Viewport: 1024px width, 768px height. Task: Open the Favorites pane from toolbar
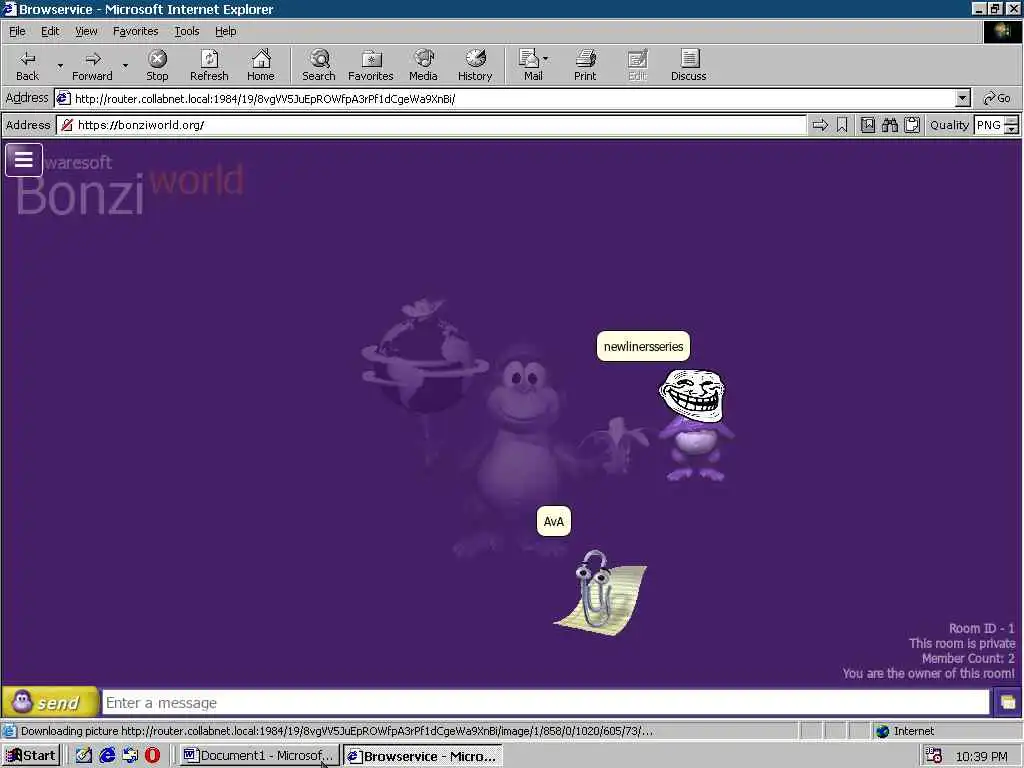click(x=370, y=65)
